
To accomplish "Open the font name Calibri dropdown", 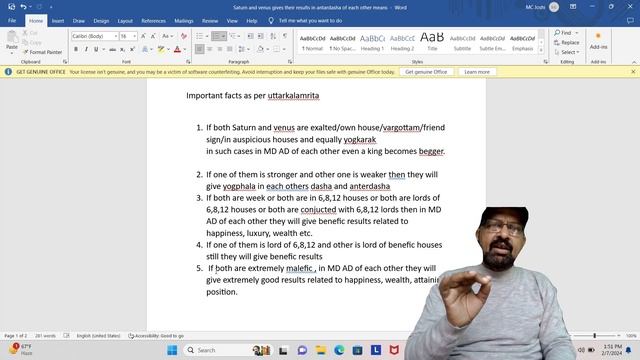I will coord(116,36).
